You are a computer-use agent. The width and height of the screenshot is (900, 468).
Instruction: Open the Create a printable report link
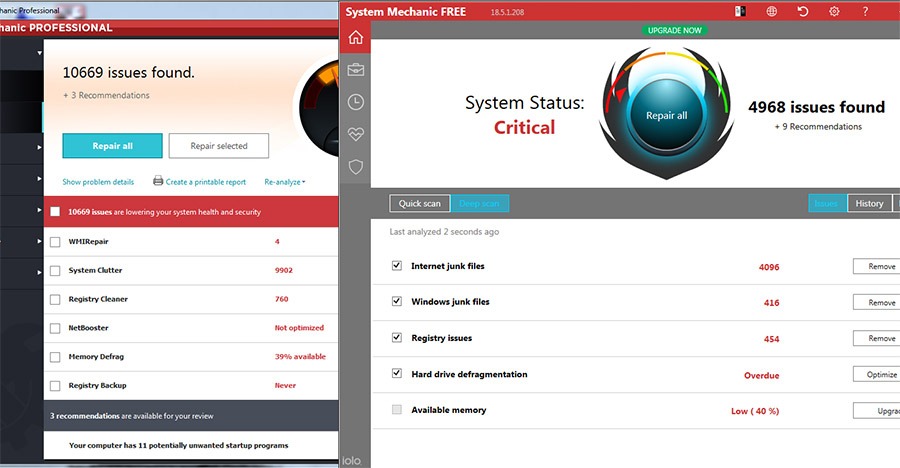coord(205,182)
